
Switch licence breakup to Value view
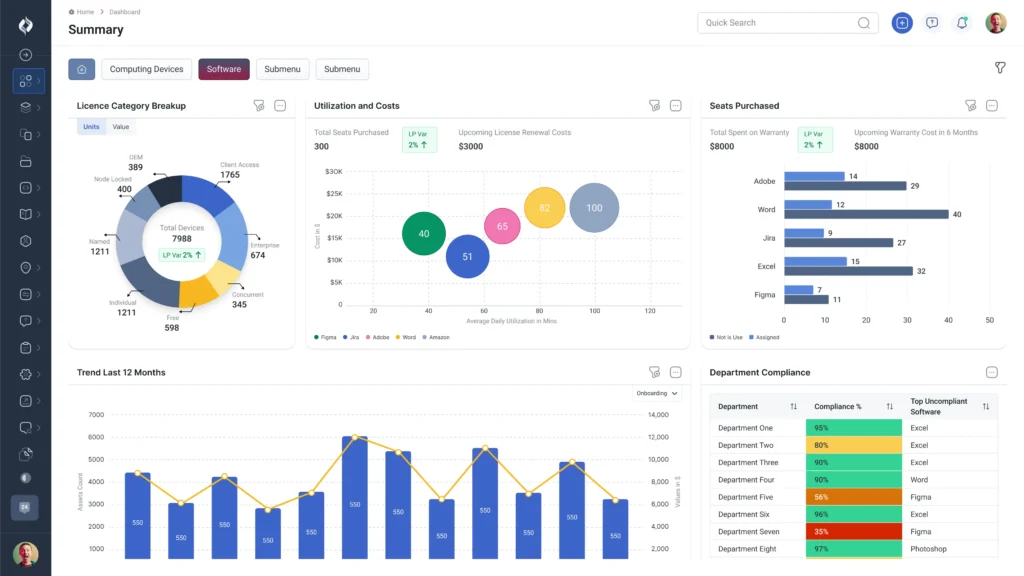tap(120, 127)
